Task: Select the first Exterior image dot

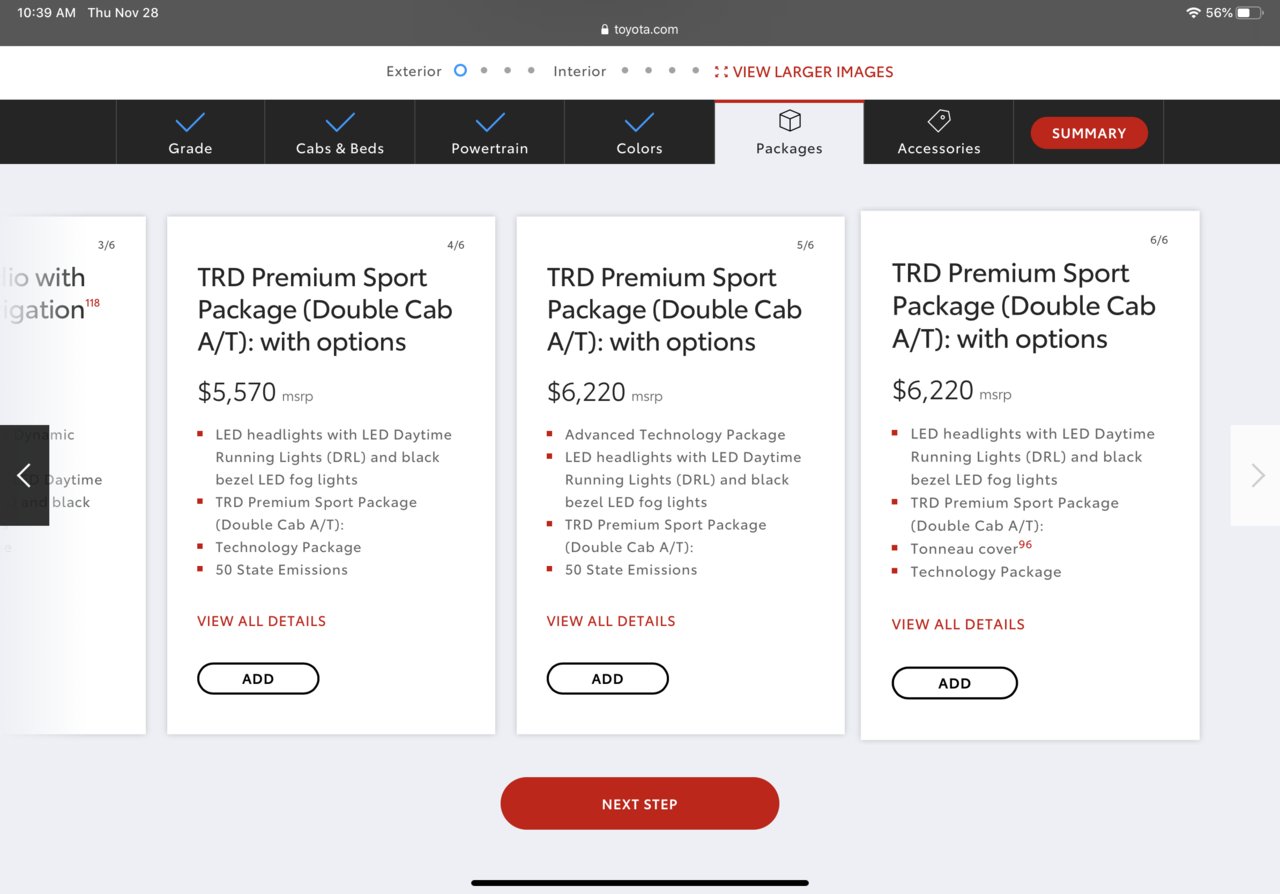Action: pyautogui.click(x=460, y=71)
